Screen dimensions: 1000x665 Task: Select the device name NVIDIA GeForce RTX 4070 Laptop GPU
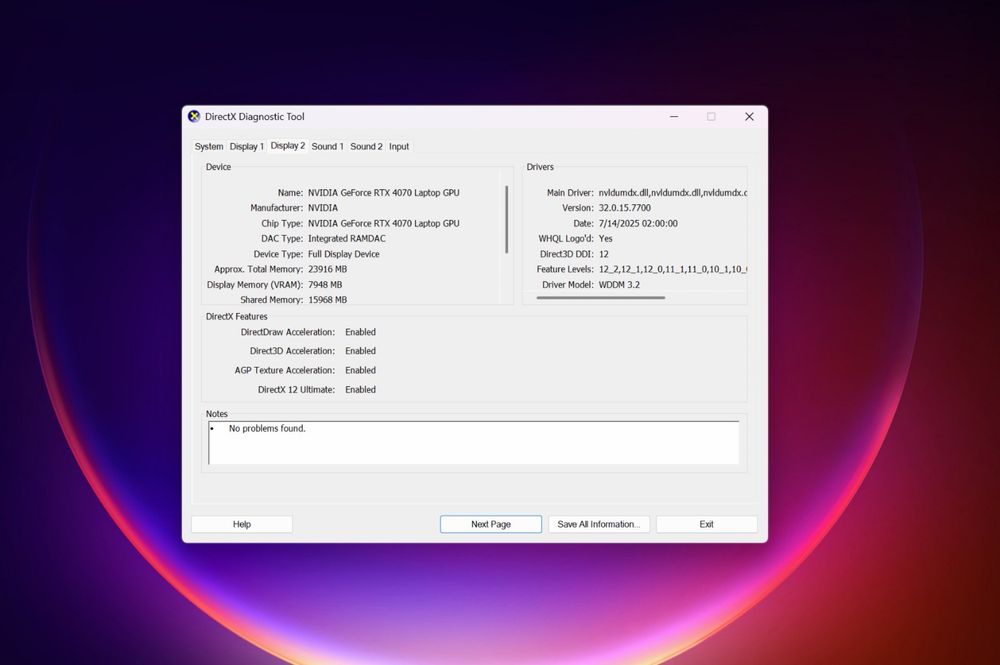tap(383, 193)
